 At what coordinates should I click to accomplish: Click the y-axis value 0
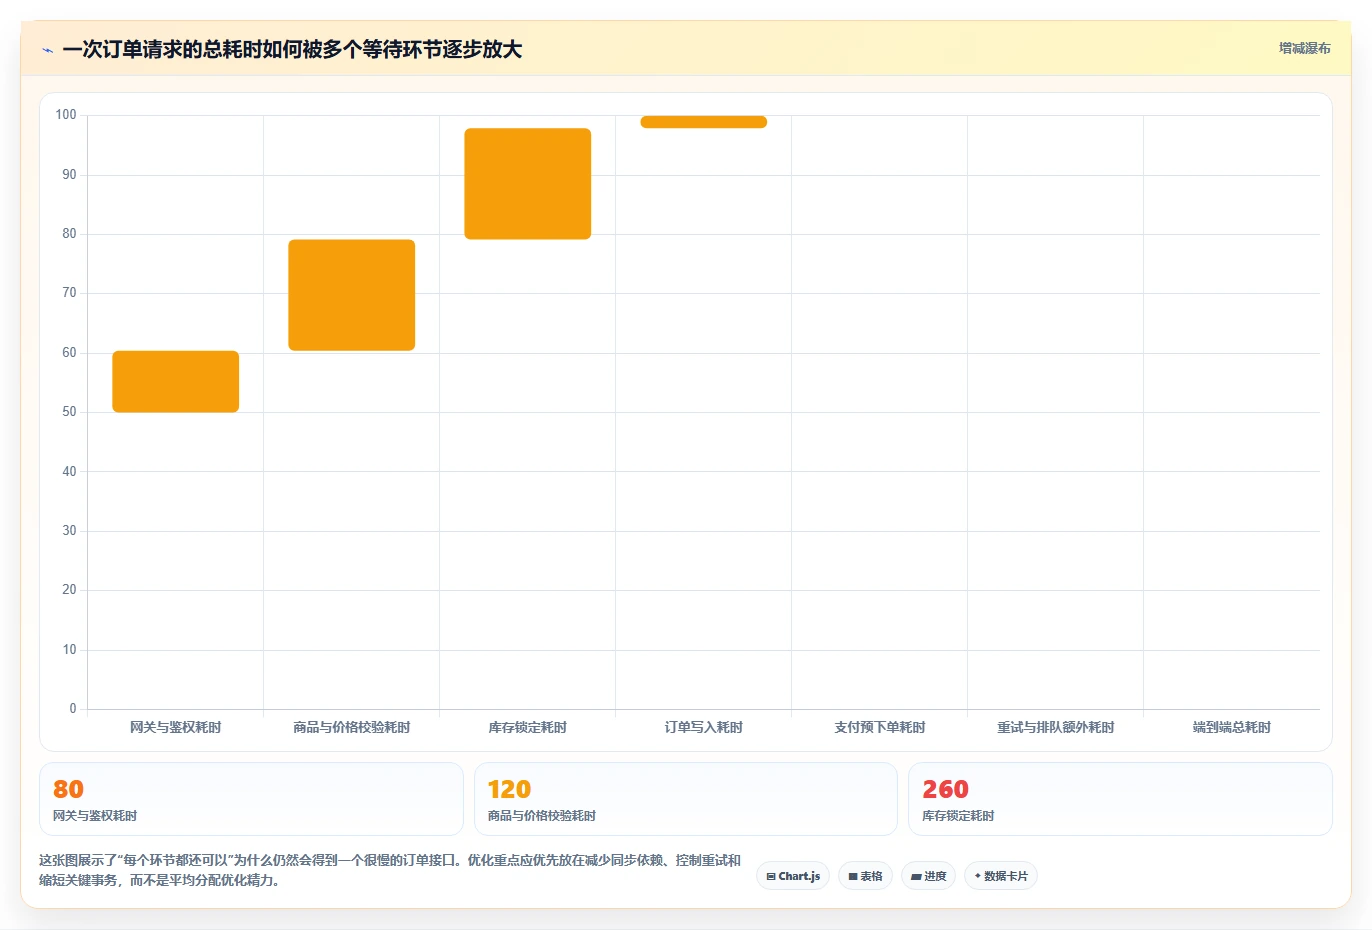[x=73, y=709]
